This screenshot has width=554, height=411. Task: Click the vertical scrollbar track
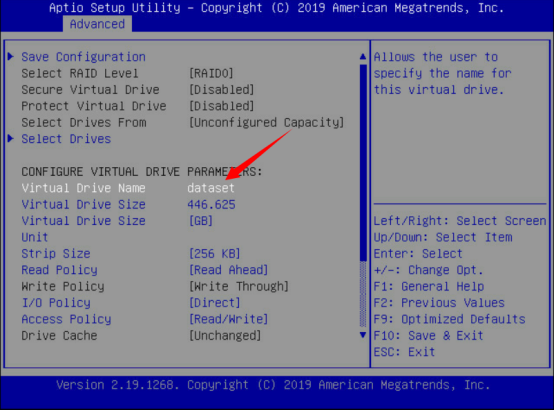[363, 196]
